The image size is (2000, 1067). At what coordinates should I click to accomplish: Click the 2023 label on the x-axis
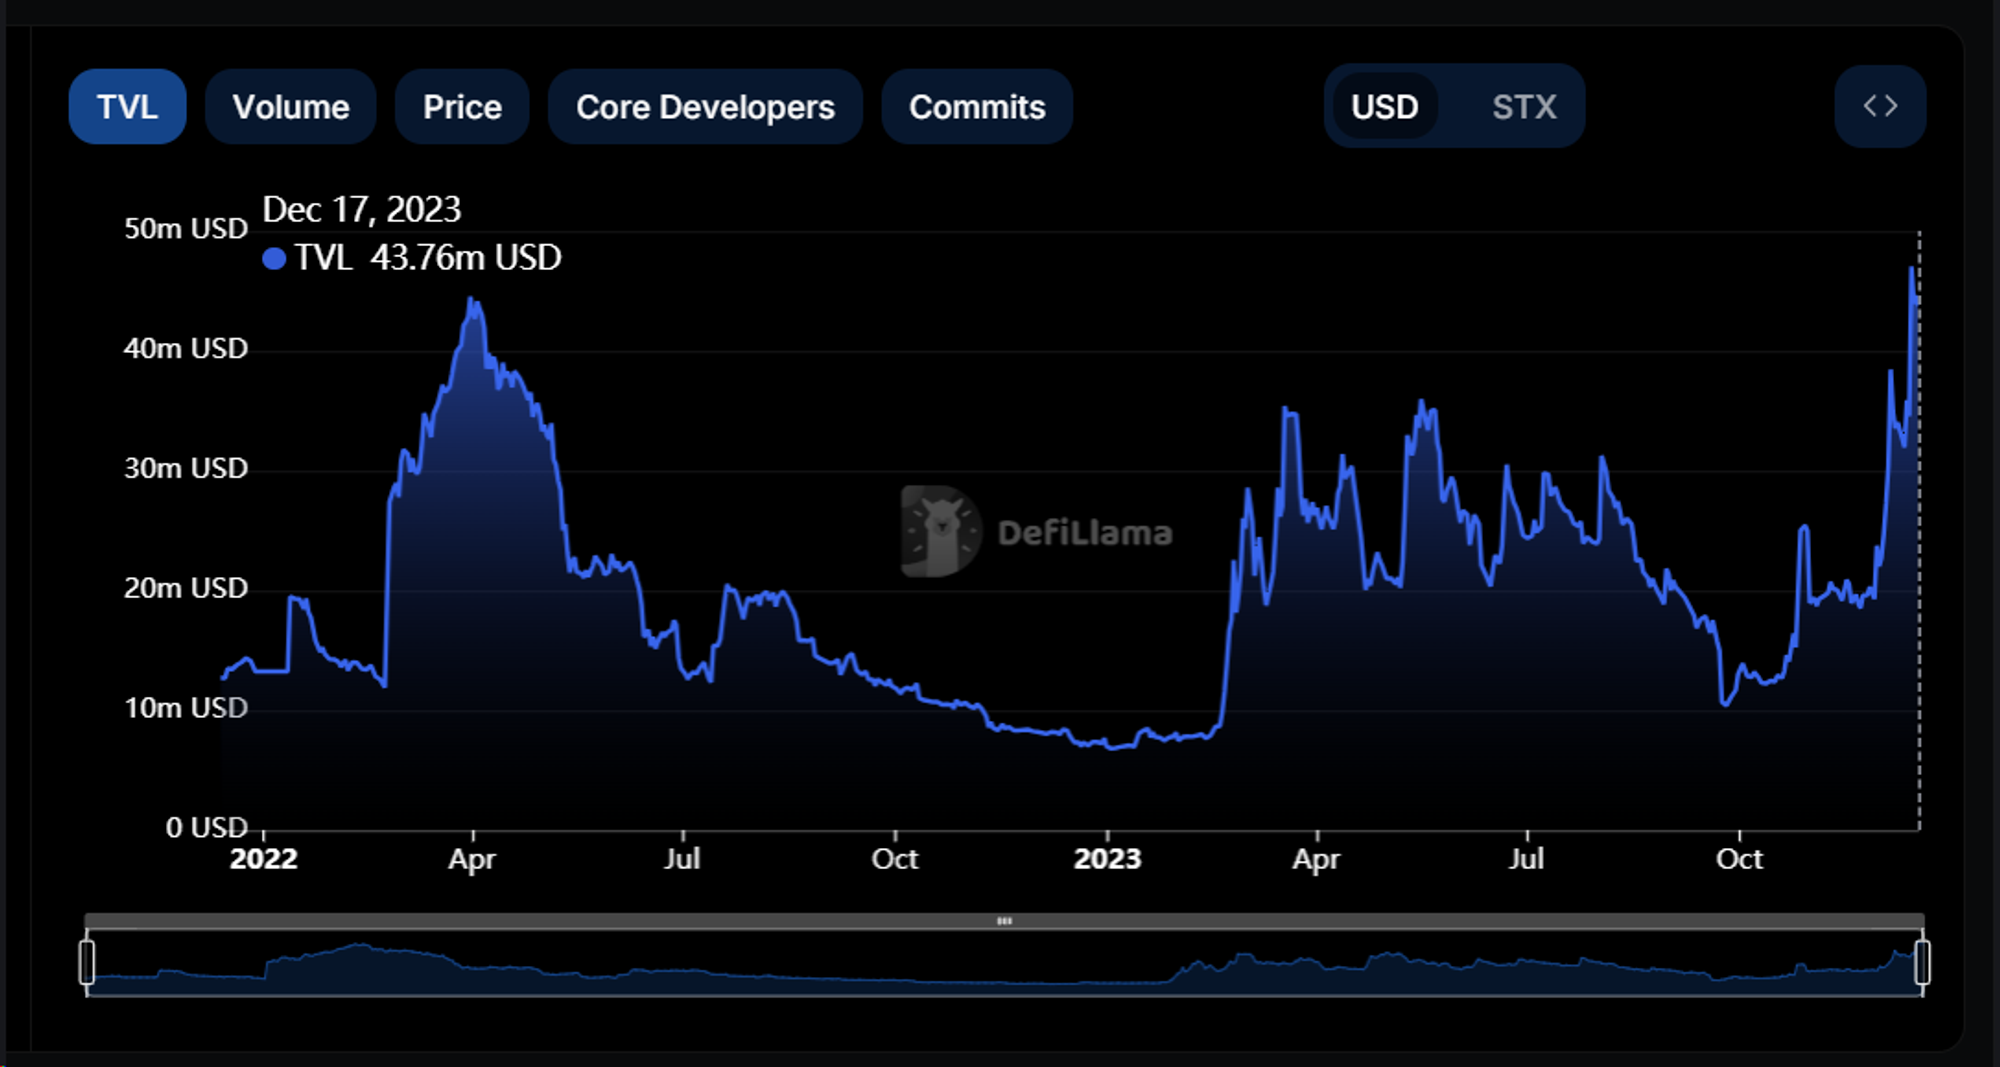[1108, 858]
